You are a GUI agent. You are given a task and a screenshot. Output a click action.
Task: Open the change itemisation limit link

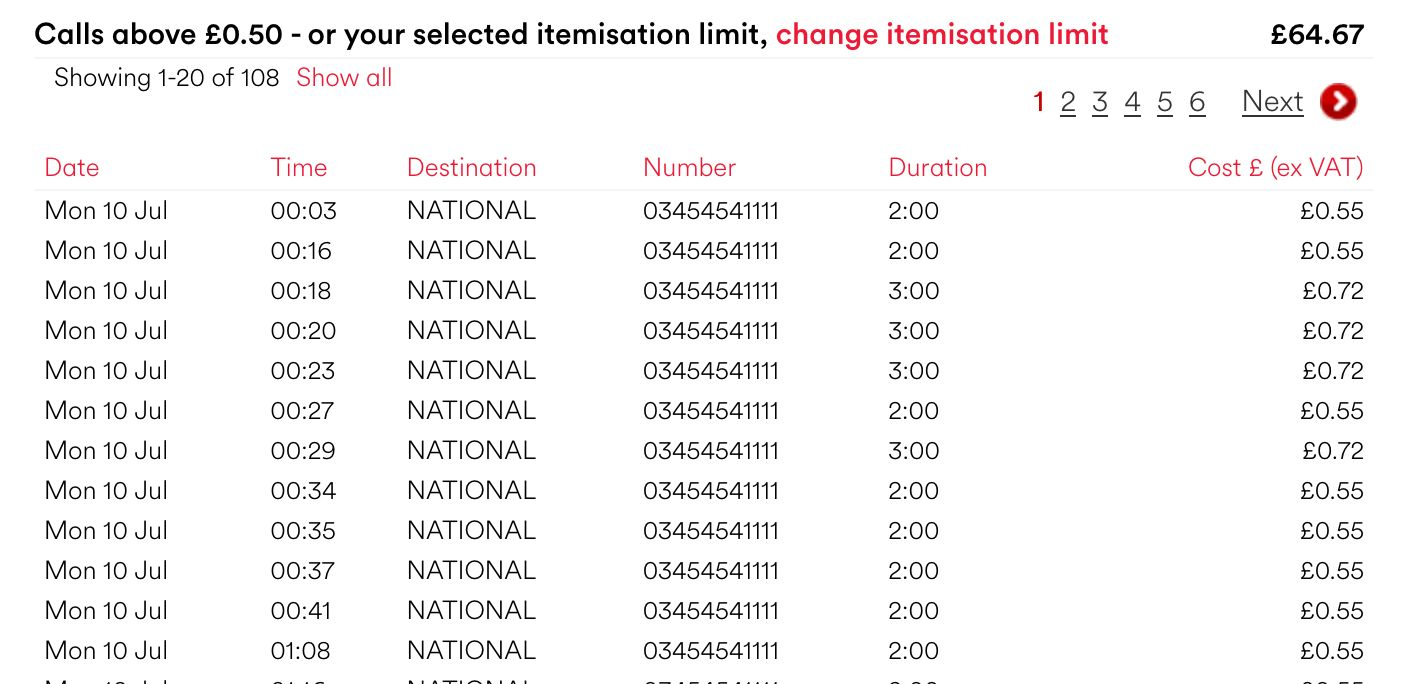pyautogui.click(x=942, y=34)
